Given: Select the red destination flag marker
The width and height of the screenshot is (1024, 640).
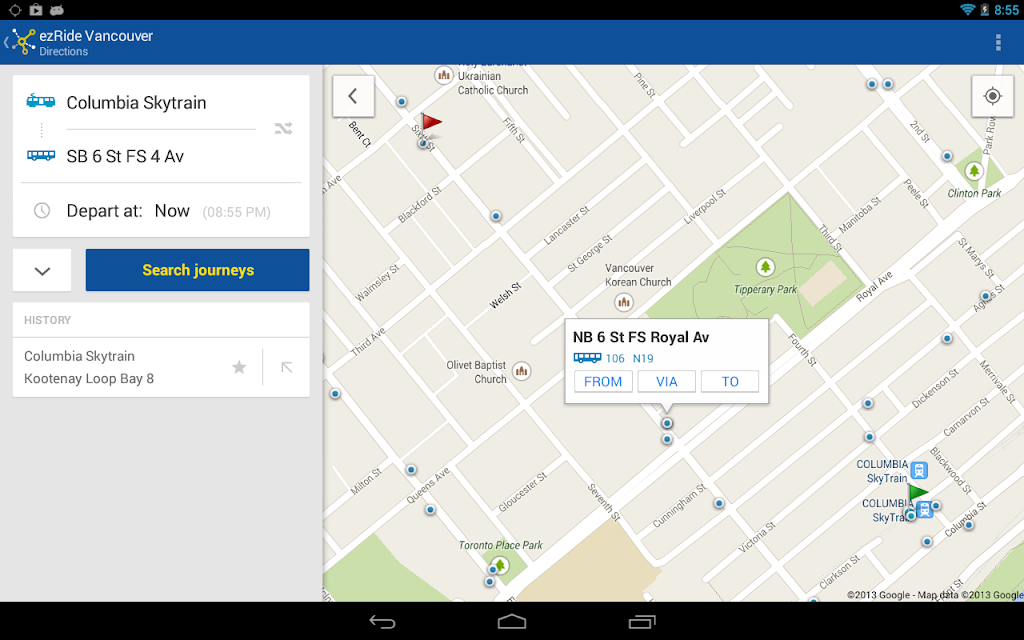Looking at the screenshot, I should (x=430, y=123).
